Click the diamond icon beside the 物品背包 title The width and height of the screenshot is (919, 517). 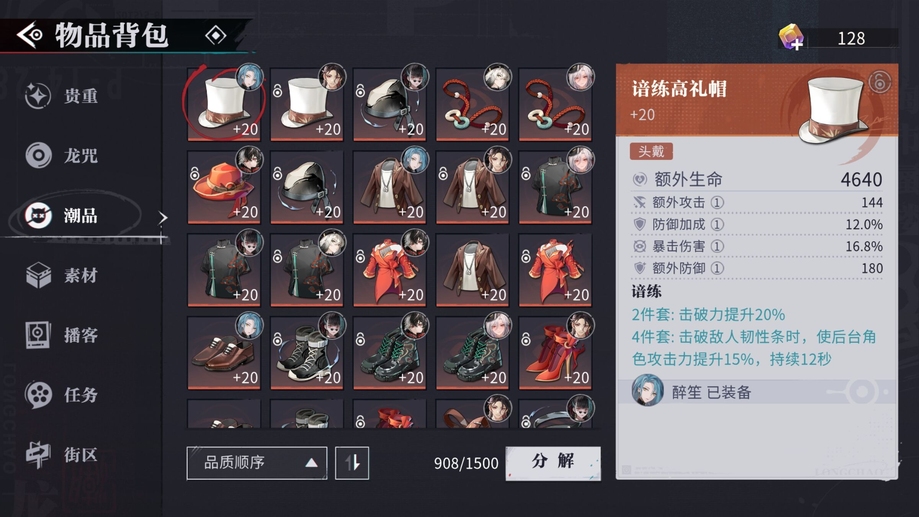216,36
